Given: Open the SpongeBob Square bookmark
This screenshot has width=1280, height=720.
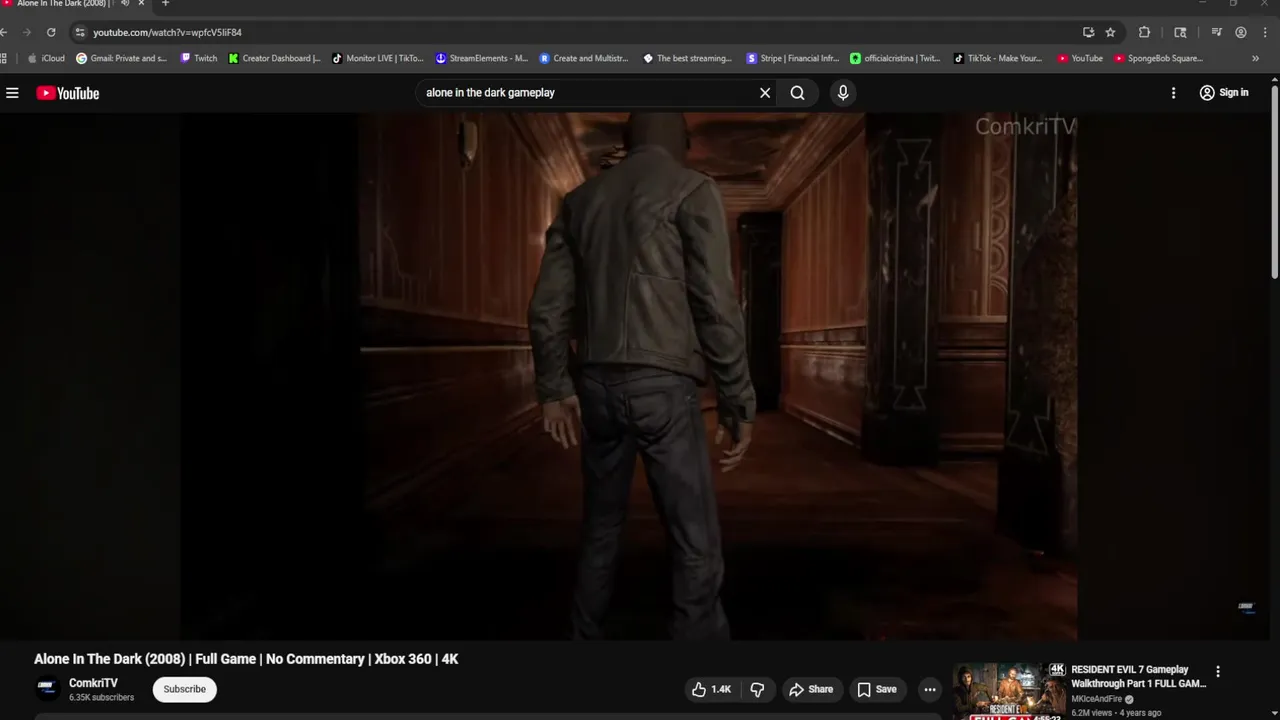Looking at the screenshot, I should click(1158, 58).
